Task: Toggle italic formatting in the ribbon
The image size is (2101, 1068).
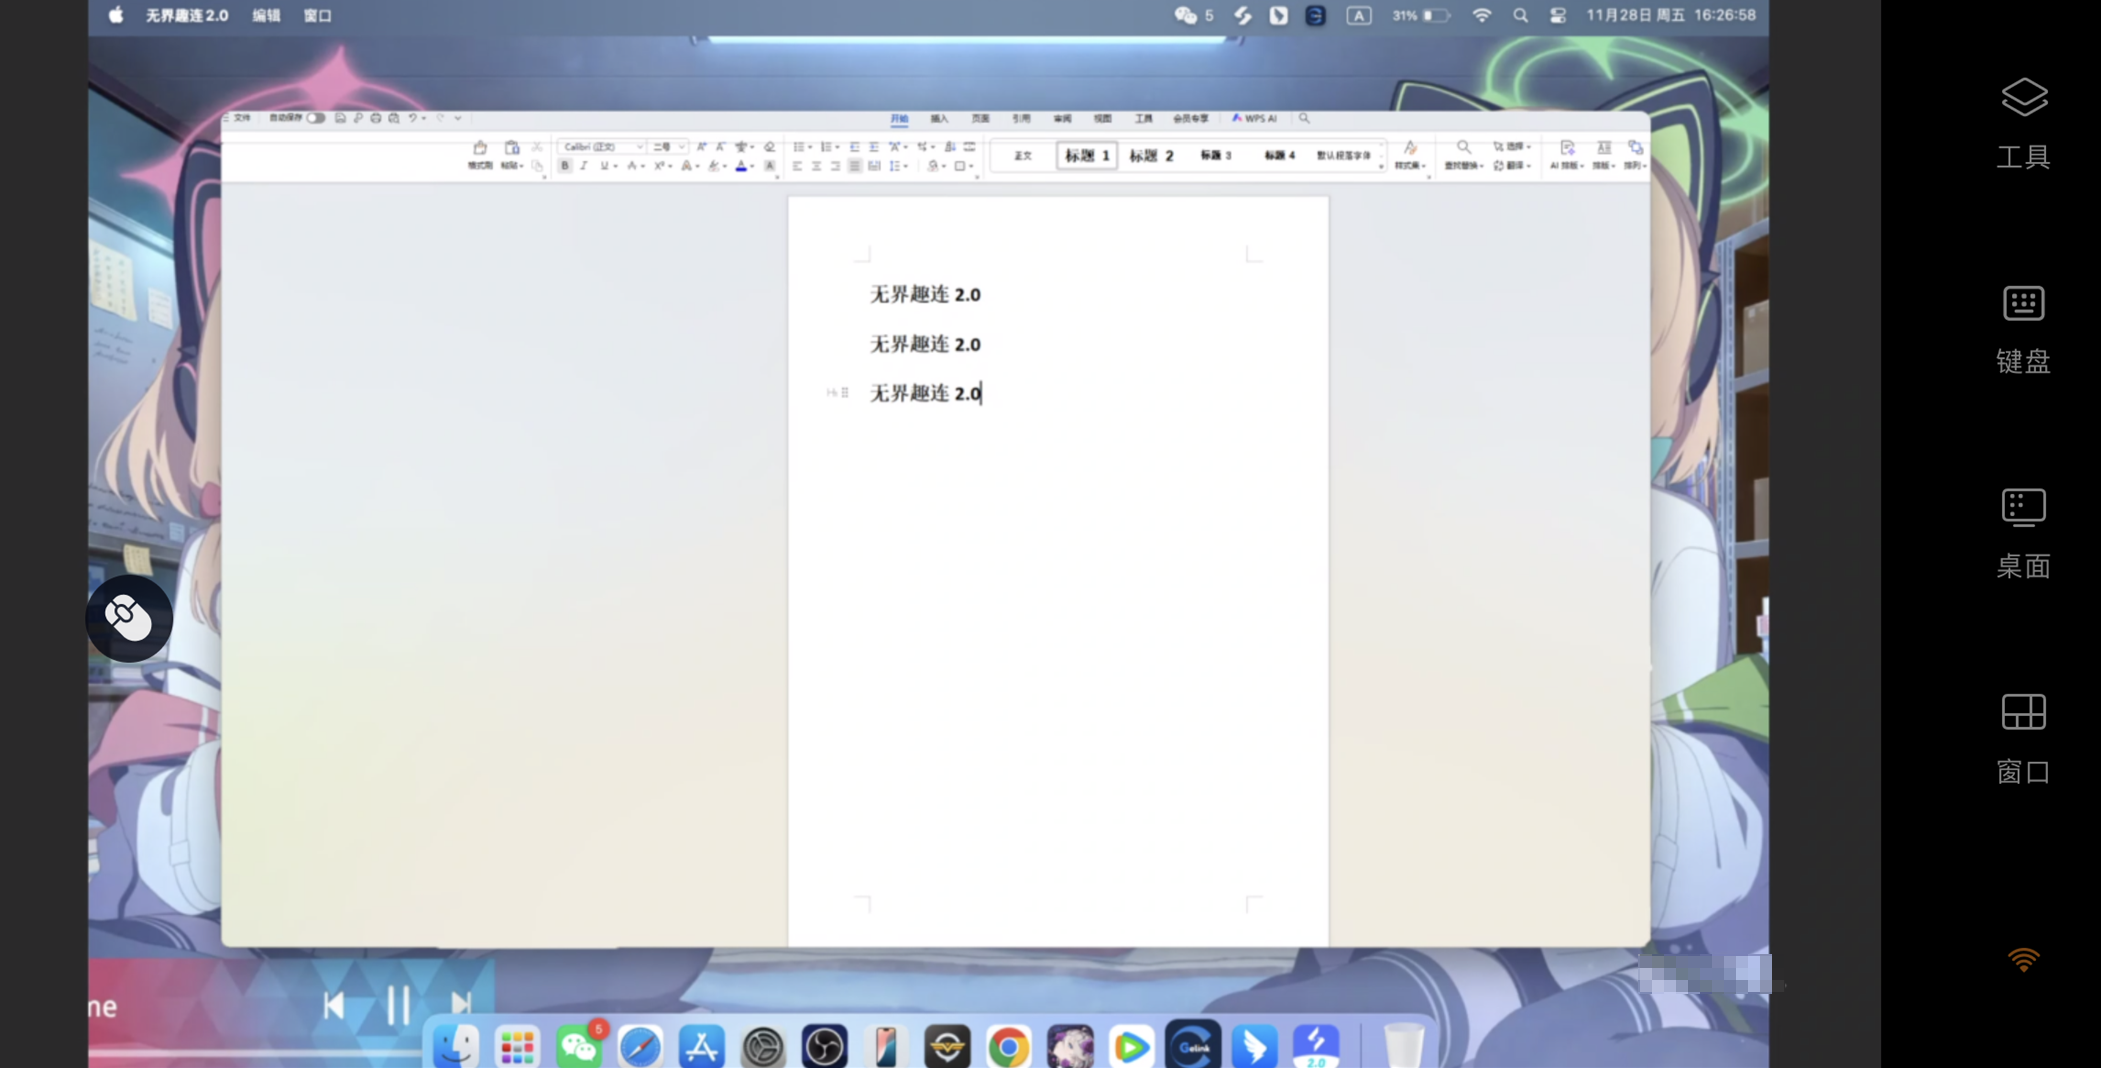Action: tap(584, 166)
